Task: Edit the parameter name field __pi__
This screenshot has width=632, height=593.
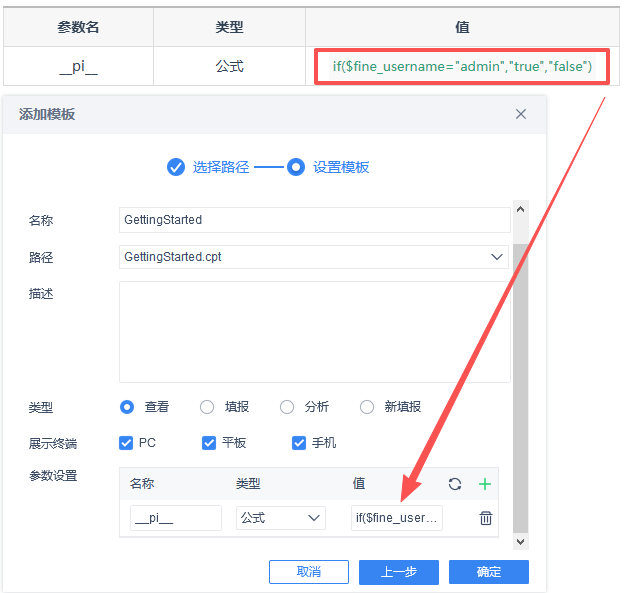Action: [x=176, y=518]
